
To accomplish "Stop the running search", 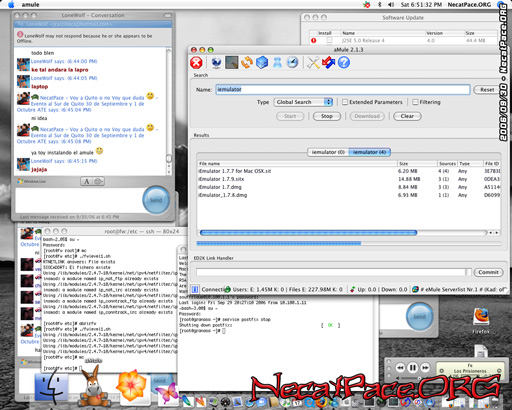I will tap(327, 116).
